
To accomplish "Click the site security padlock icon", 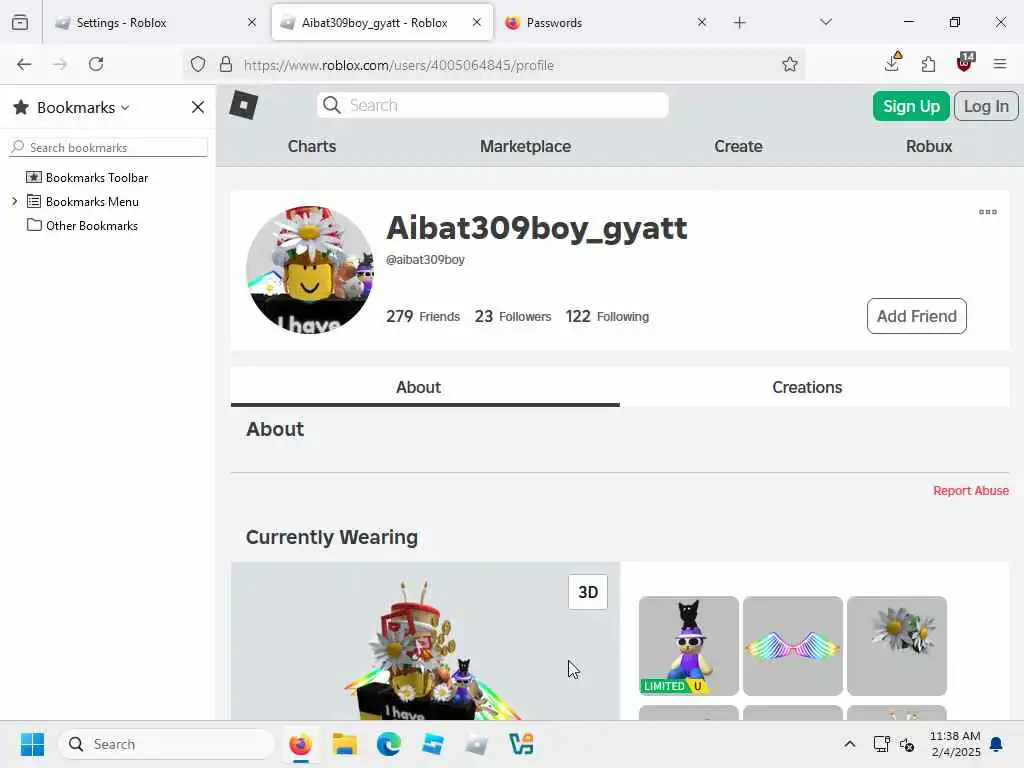I will [226, 64].
